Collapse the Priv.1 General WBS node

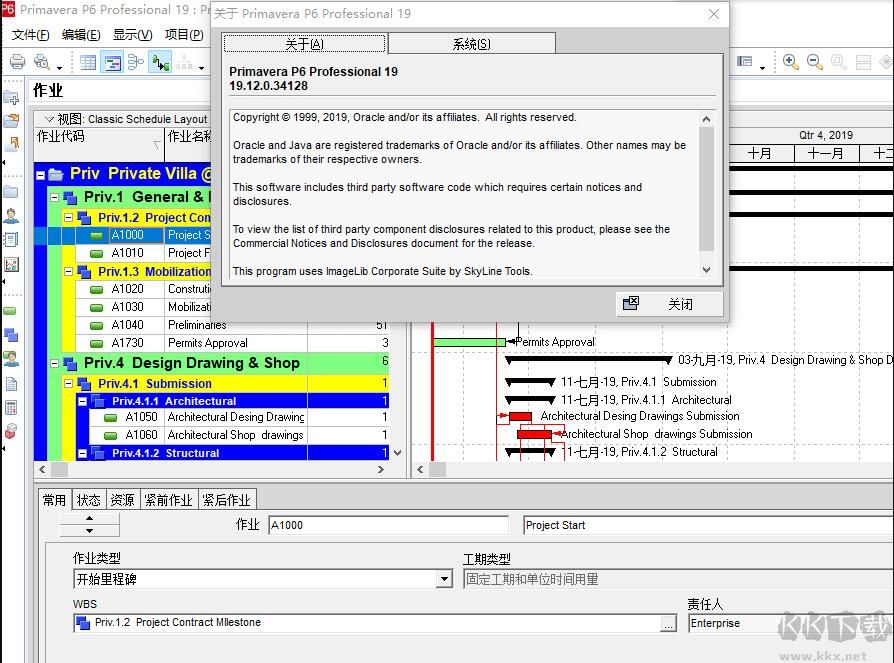[55, 197]
